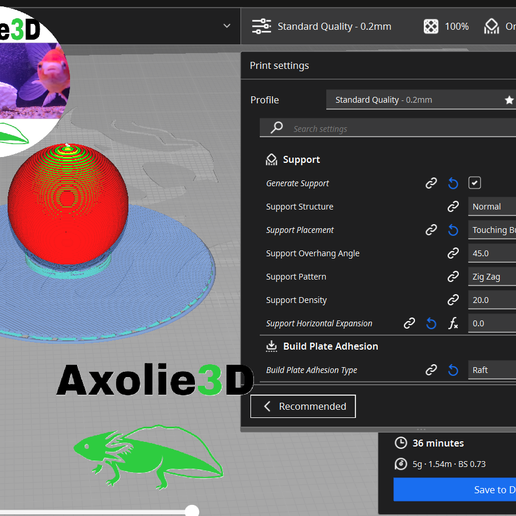Click the Standard Quality - 0.2mm header text
Viewport: 516px width, 516px height.
tap(334, 26)
